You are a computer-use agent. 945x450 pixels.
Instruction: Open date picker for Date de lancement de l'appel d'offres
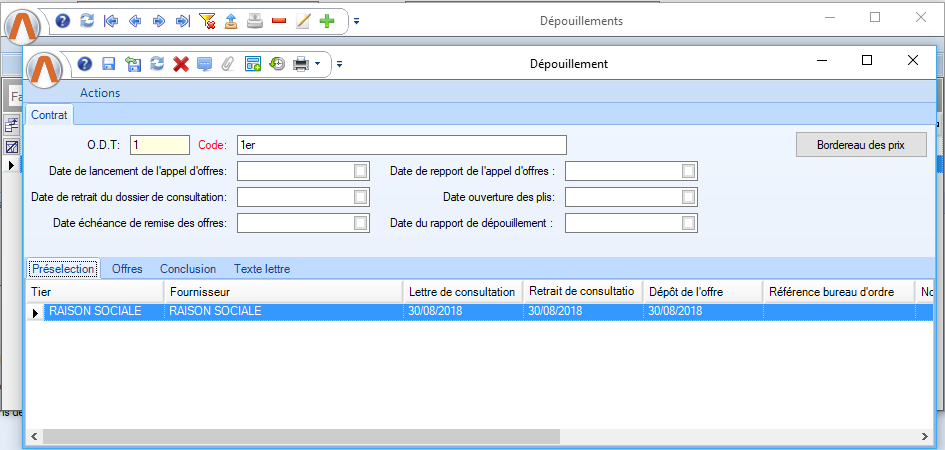(x=360, y=171)
